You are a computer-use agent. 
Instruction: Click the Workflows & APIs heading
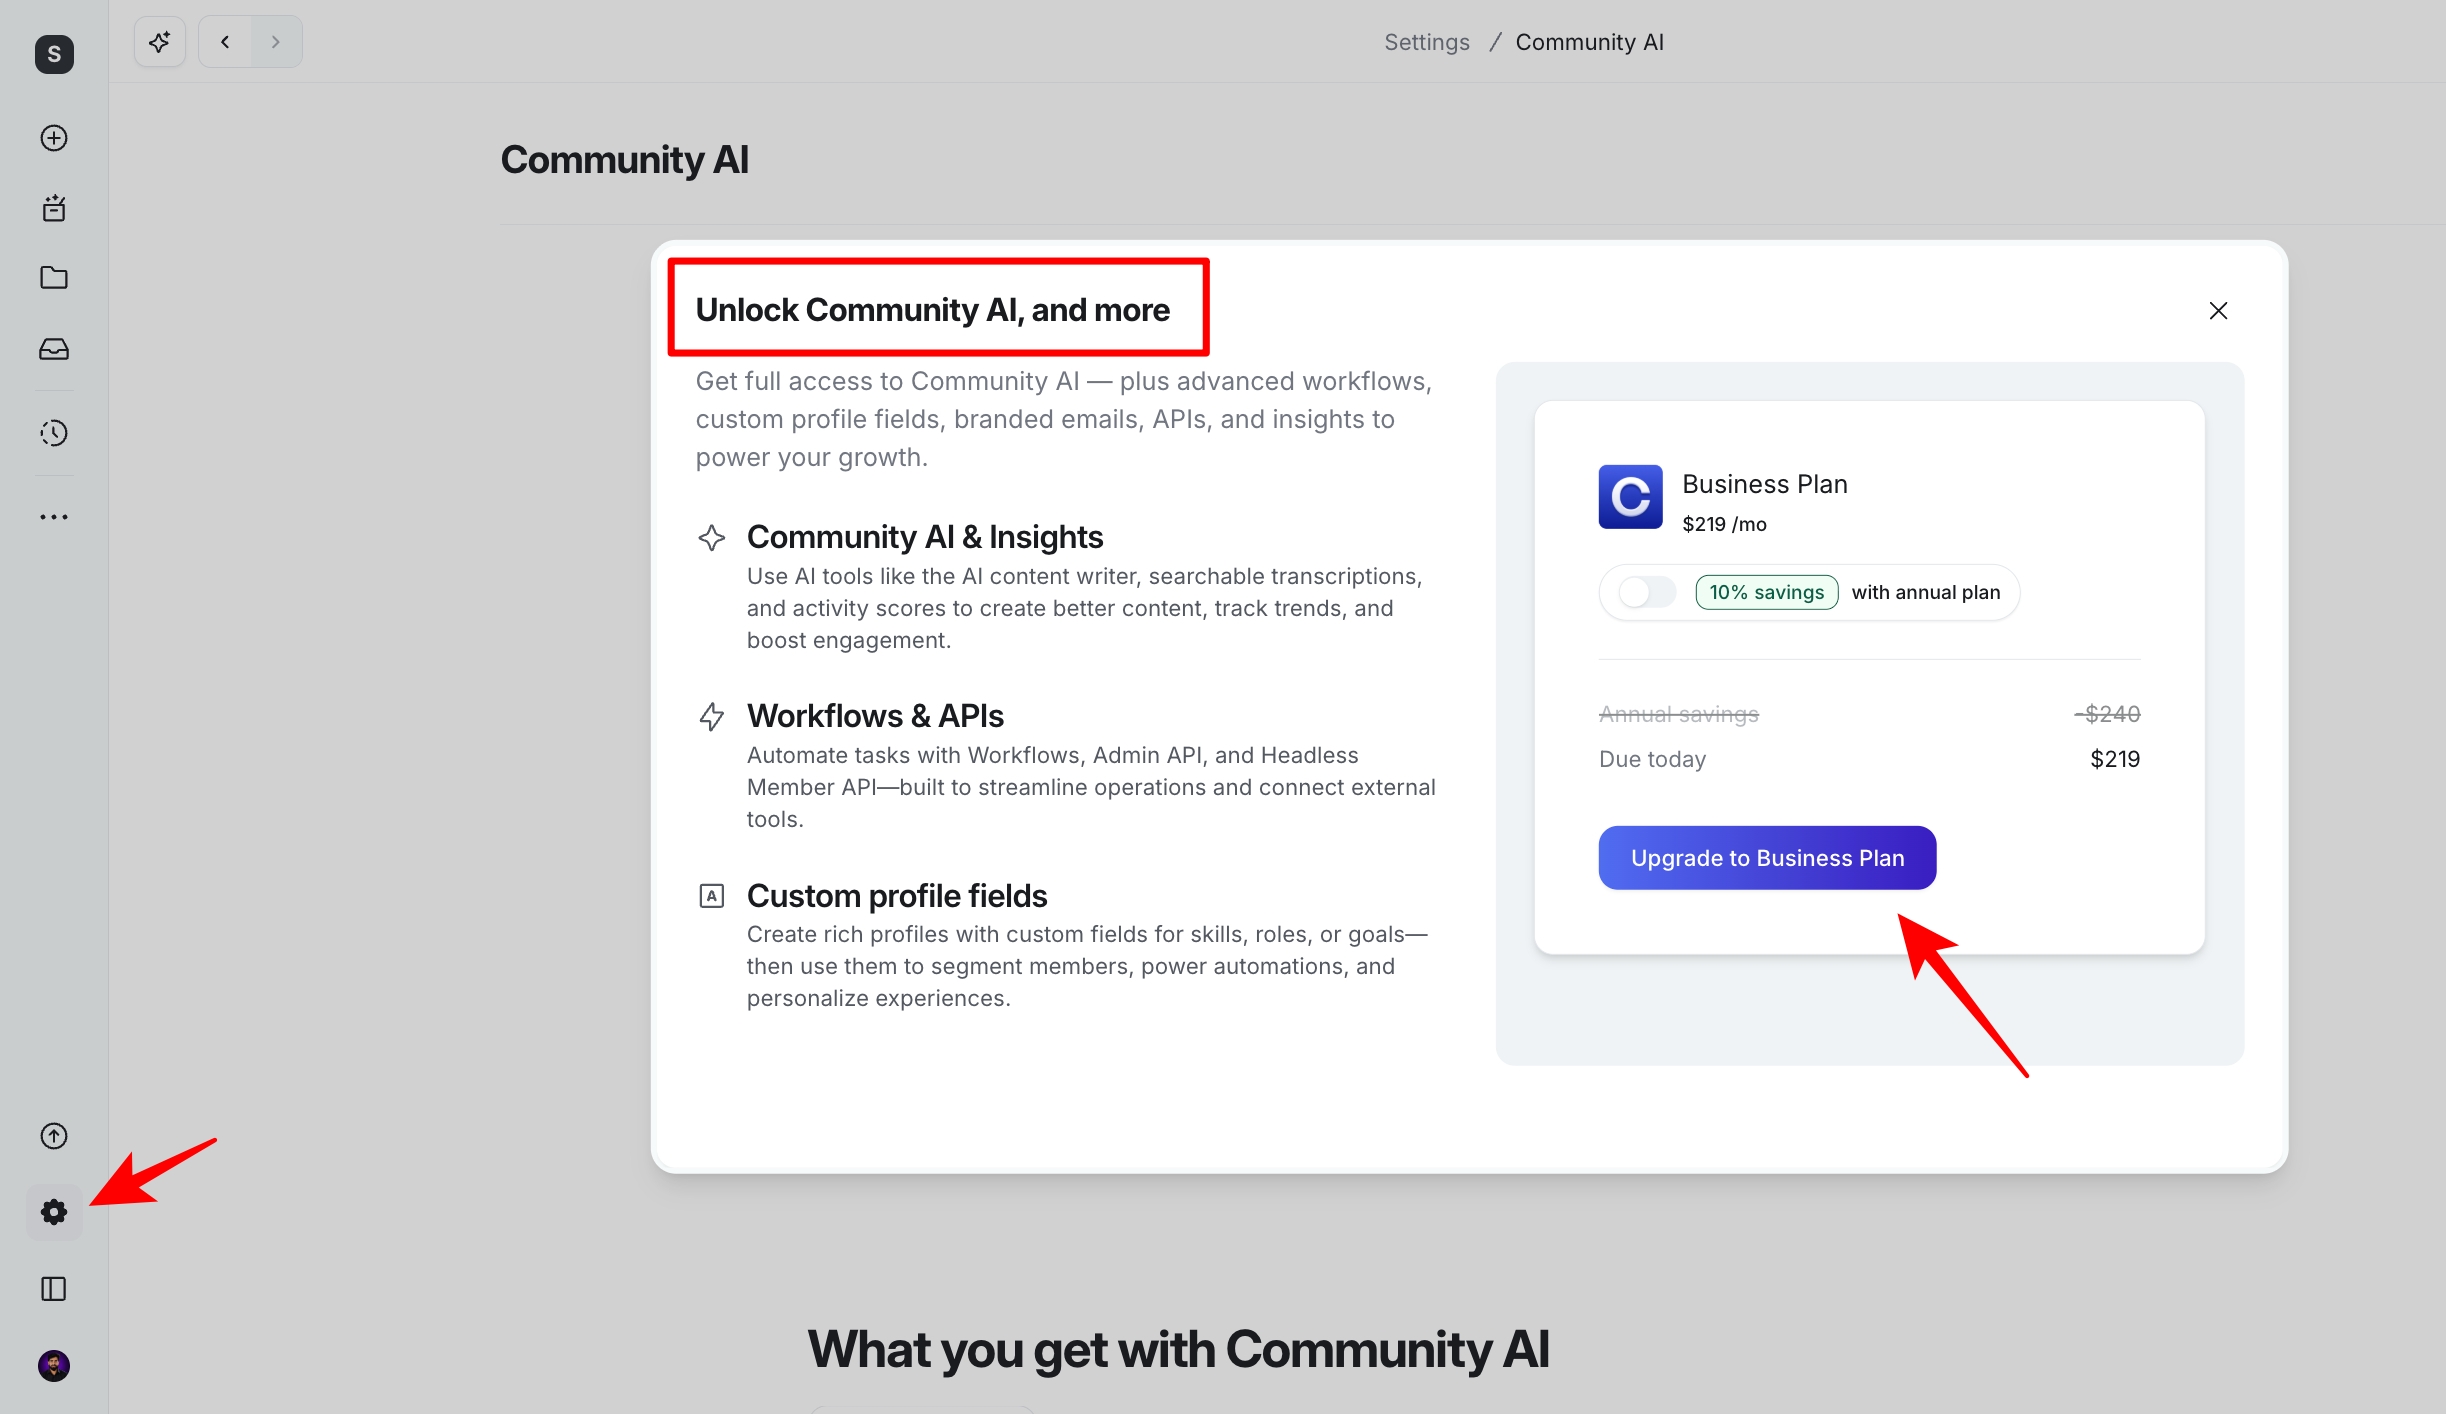point(875,716)
